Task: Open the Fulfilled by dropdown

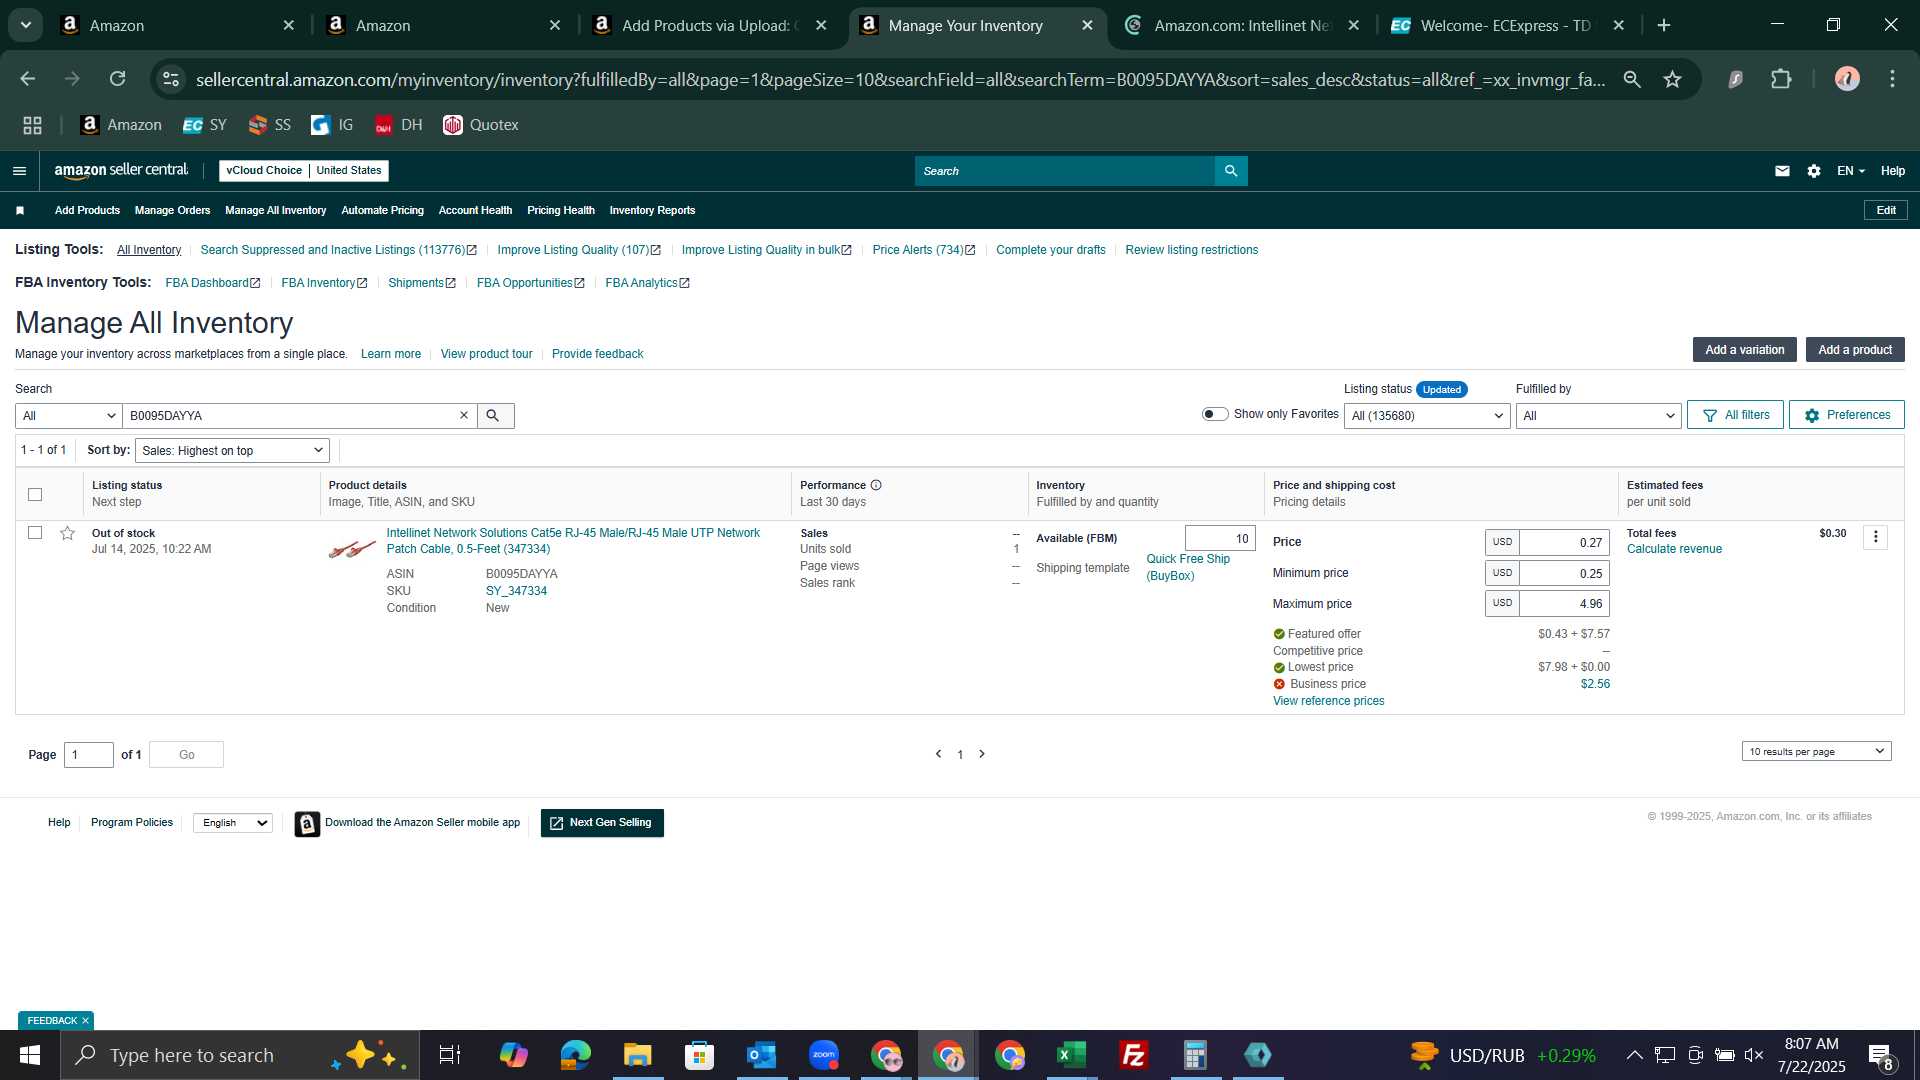Action: click(1599, 416)
